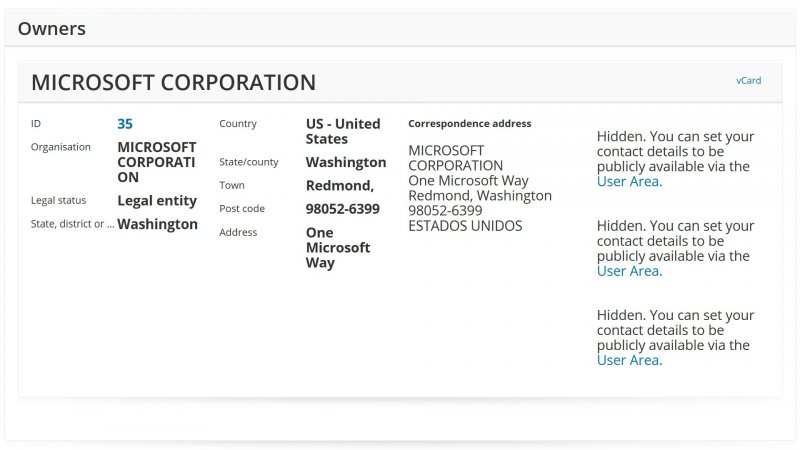Click the post code 98052-6399 value
The image size is (800, 450).
pyautogui.click(x=342, y=209)
